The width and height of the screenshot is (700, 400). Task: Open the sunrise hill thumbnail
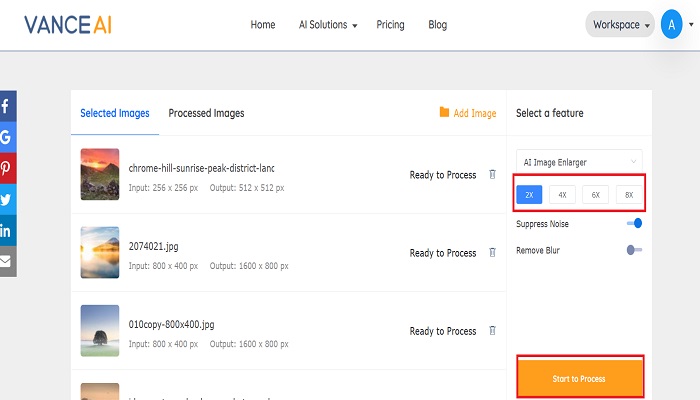[x=100, y=174]
